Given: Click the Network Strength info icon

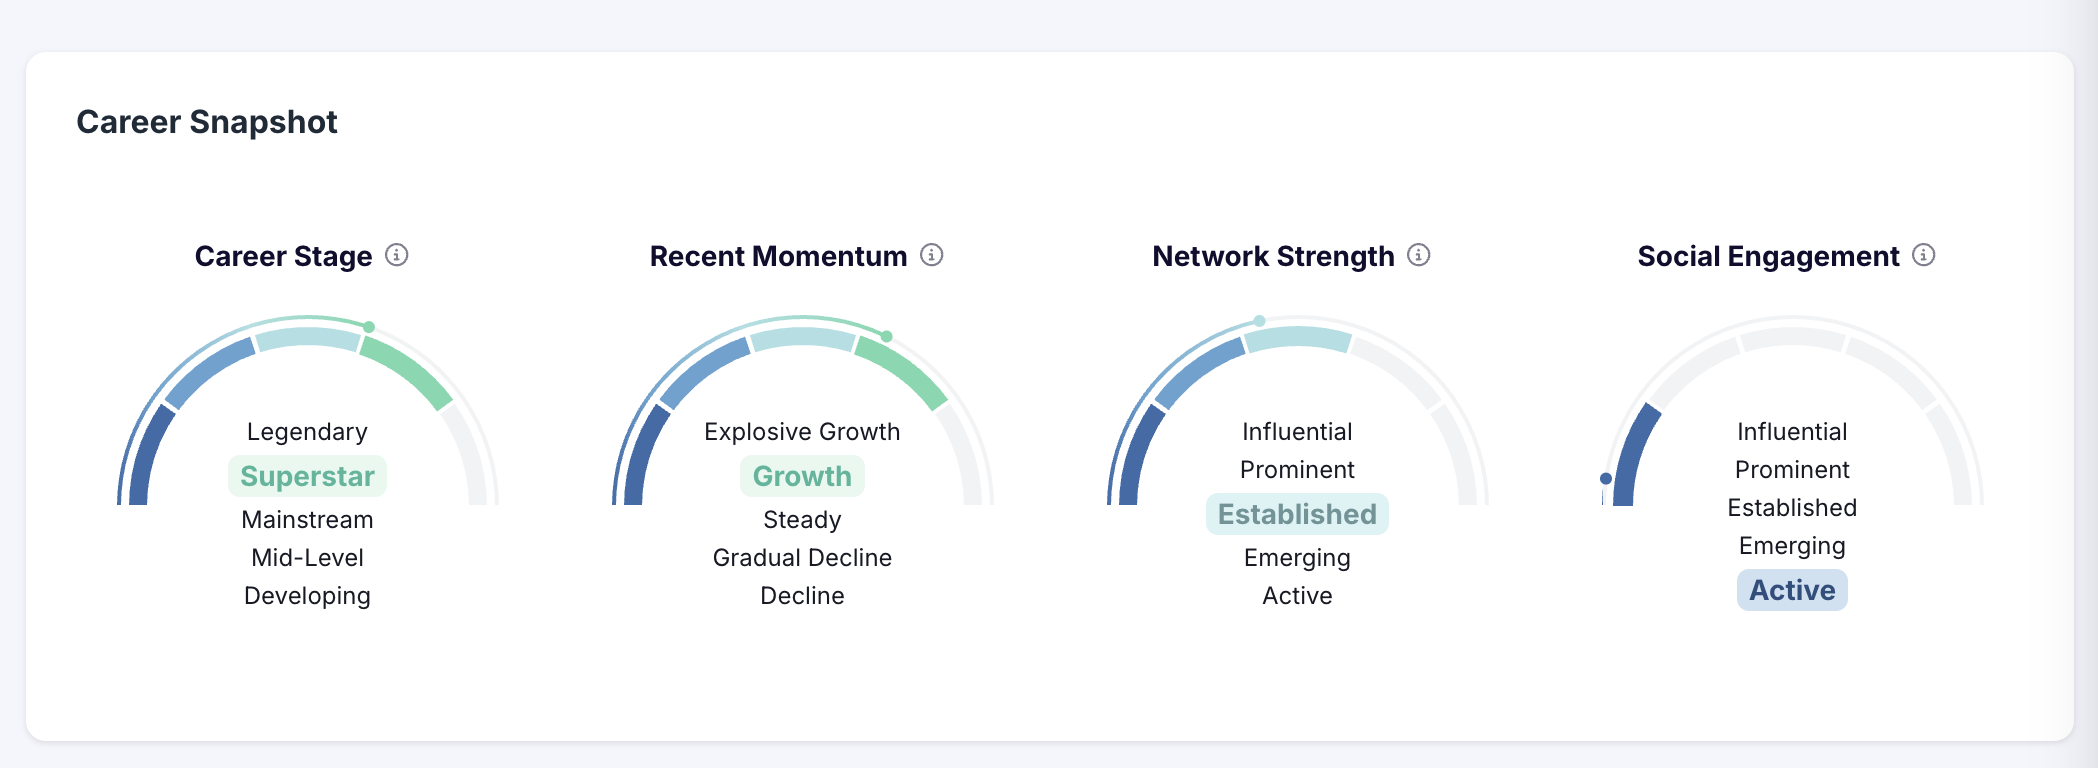Looking at the screenshot, I should click(1419, 255).
